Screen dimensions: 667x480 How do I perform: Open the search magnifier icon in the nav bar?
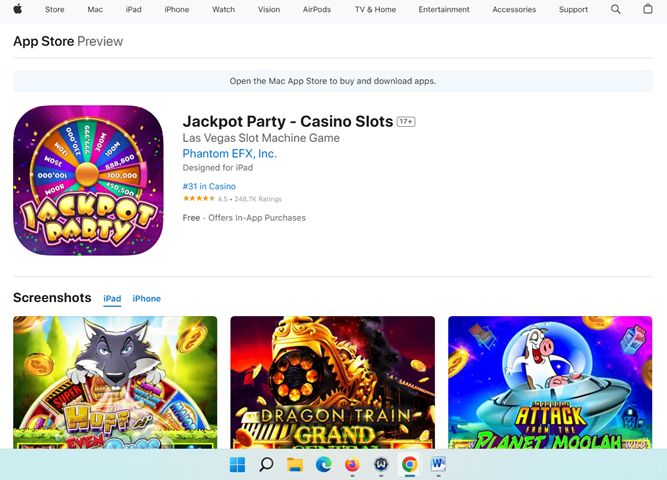coord(615,9)
